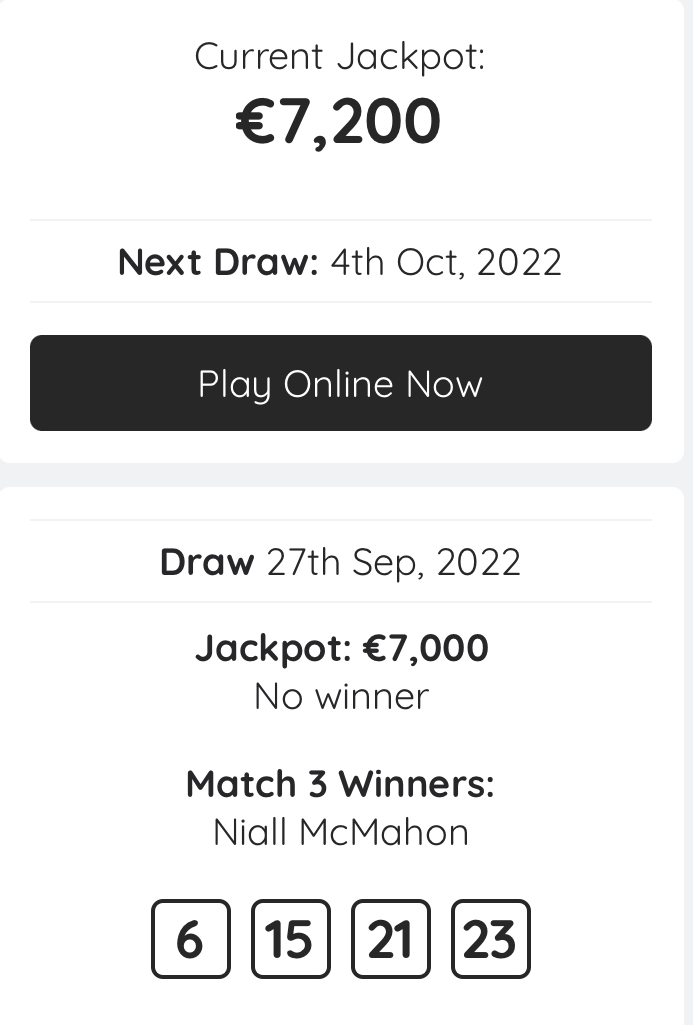The height and width of the screenshot is (1025, 693).
Task: Click the gray gap between the two cards
Action: 340,475
